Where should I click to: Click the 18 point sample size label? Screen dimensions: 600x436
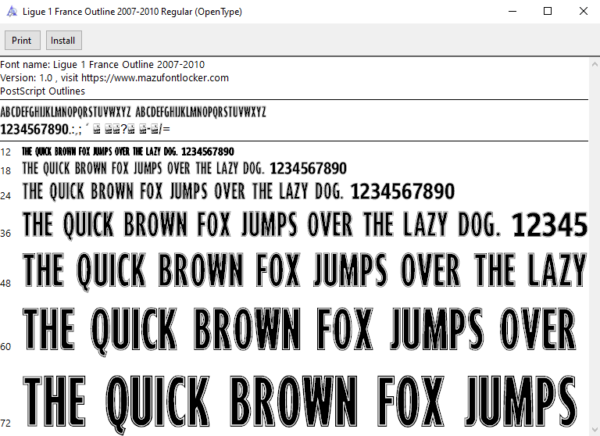6,171
